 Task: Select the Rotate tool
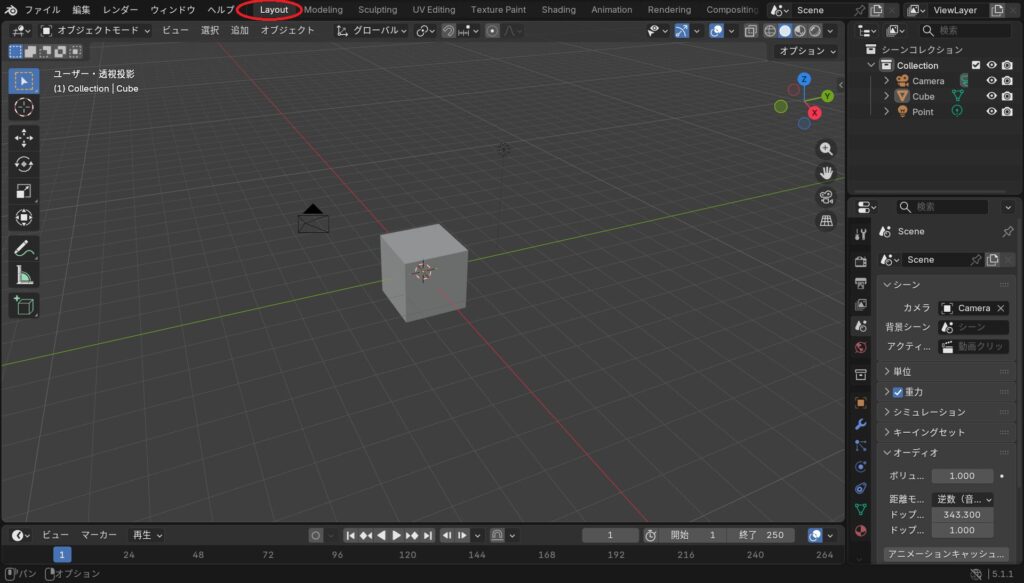coord(24,164)
